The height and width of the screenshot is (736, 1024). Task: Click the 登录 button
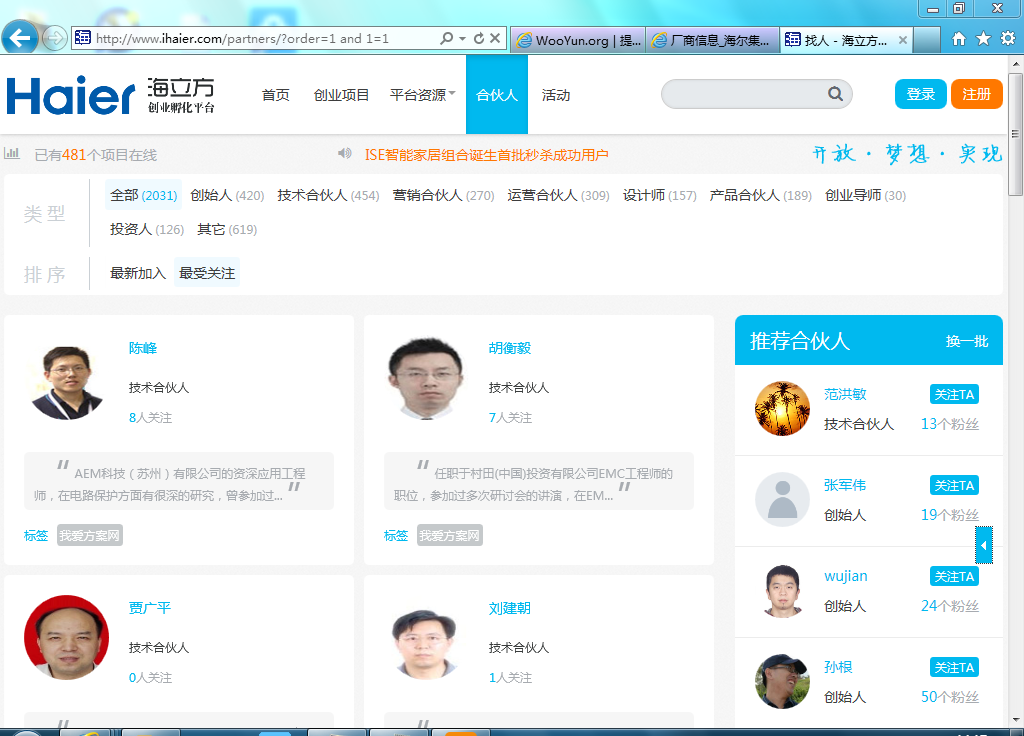[921, 94]
